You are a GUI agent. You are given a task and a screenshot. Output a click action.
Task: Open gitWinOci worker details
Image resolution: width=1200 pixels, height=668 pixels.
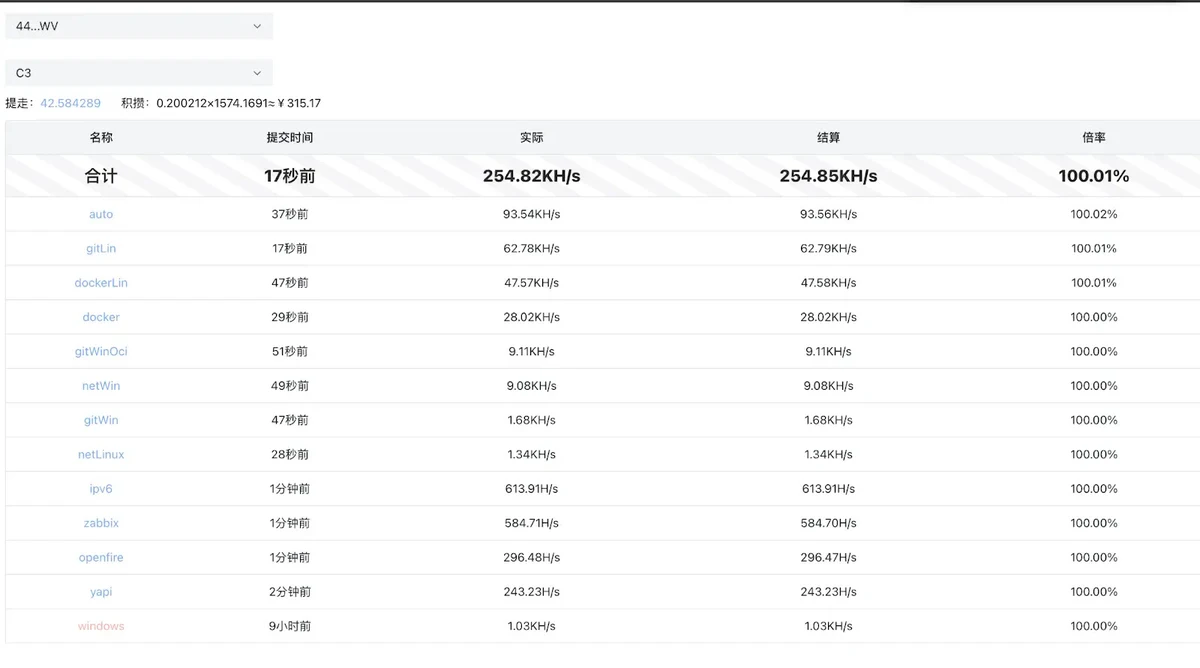[x=101, y=351]
